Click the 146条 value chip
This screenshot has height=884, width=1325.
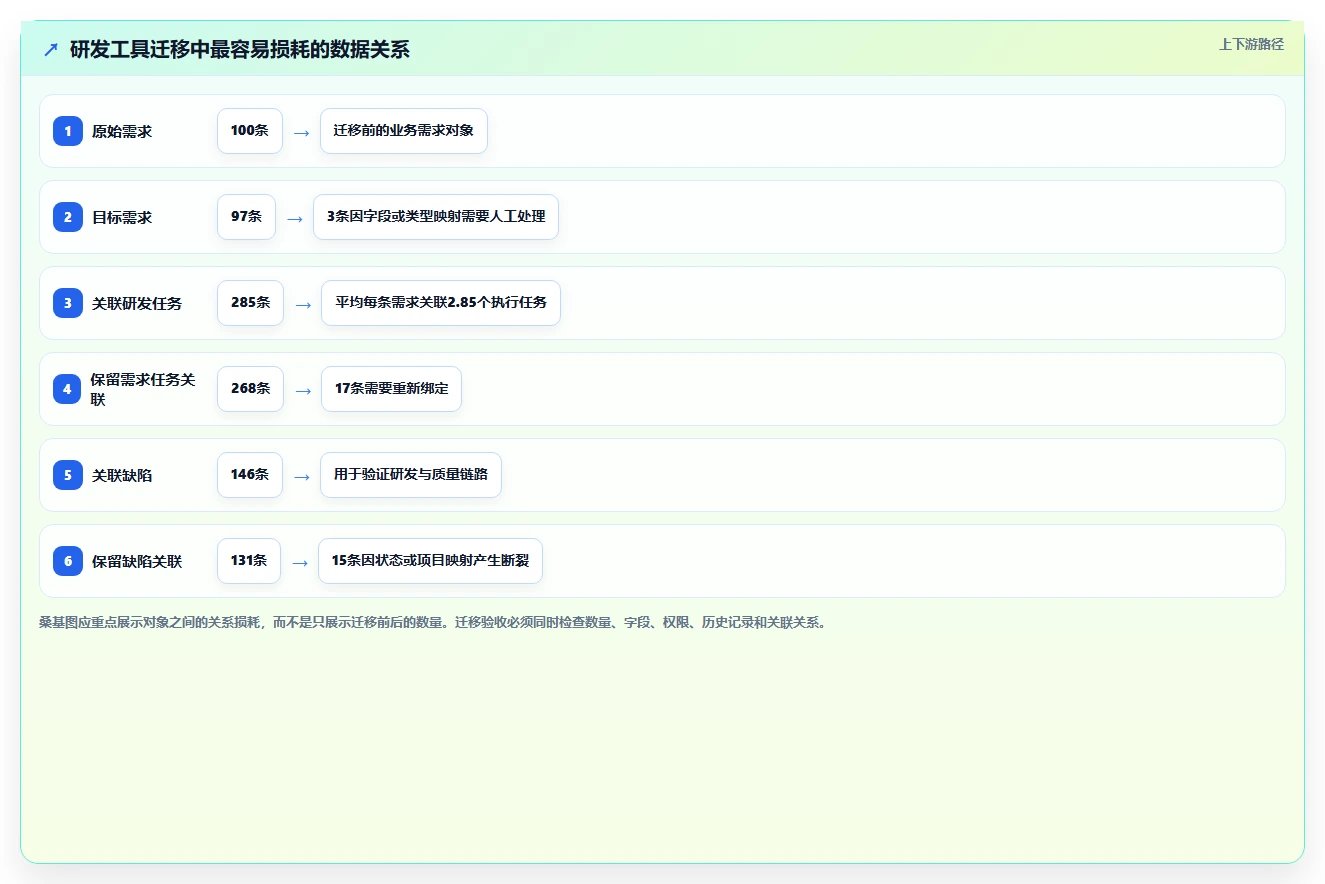coord(250,475)
